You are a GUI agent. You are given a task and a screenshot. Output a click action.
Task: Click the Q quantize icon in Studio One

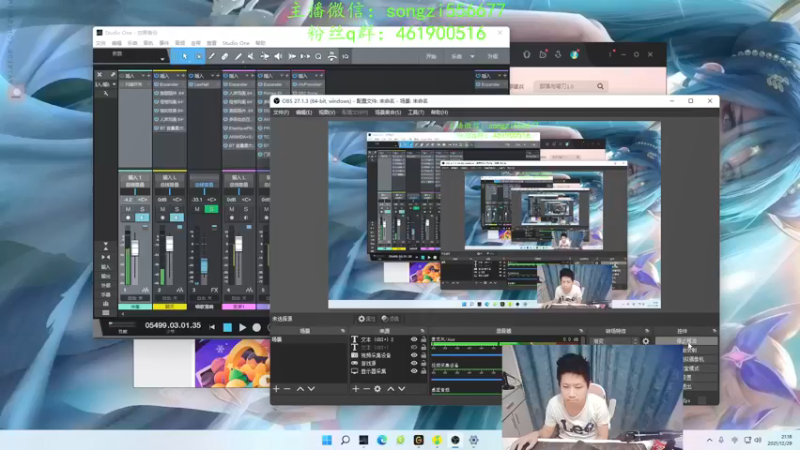point(318,57)
